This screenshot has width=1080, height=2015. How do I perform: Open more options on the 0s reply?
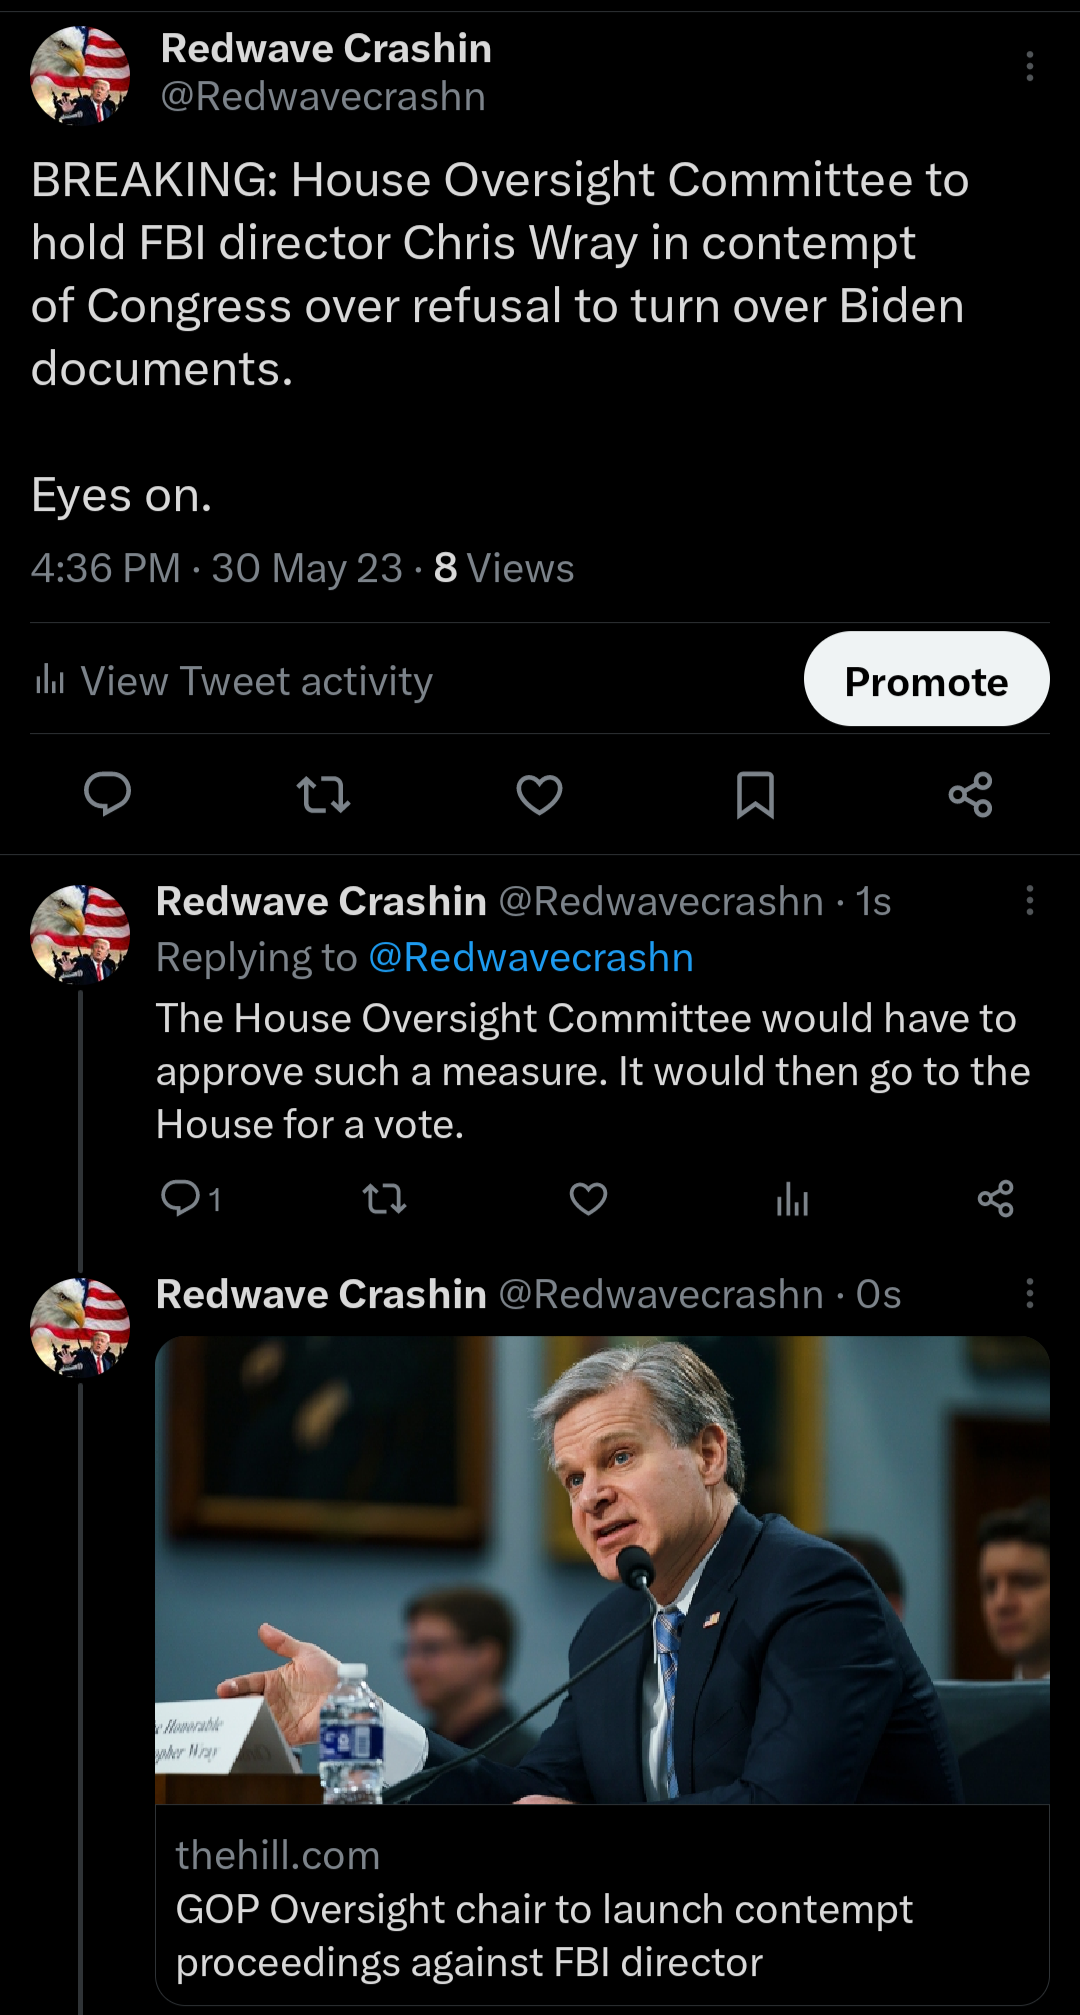point(1029,1294)
